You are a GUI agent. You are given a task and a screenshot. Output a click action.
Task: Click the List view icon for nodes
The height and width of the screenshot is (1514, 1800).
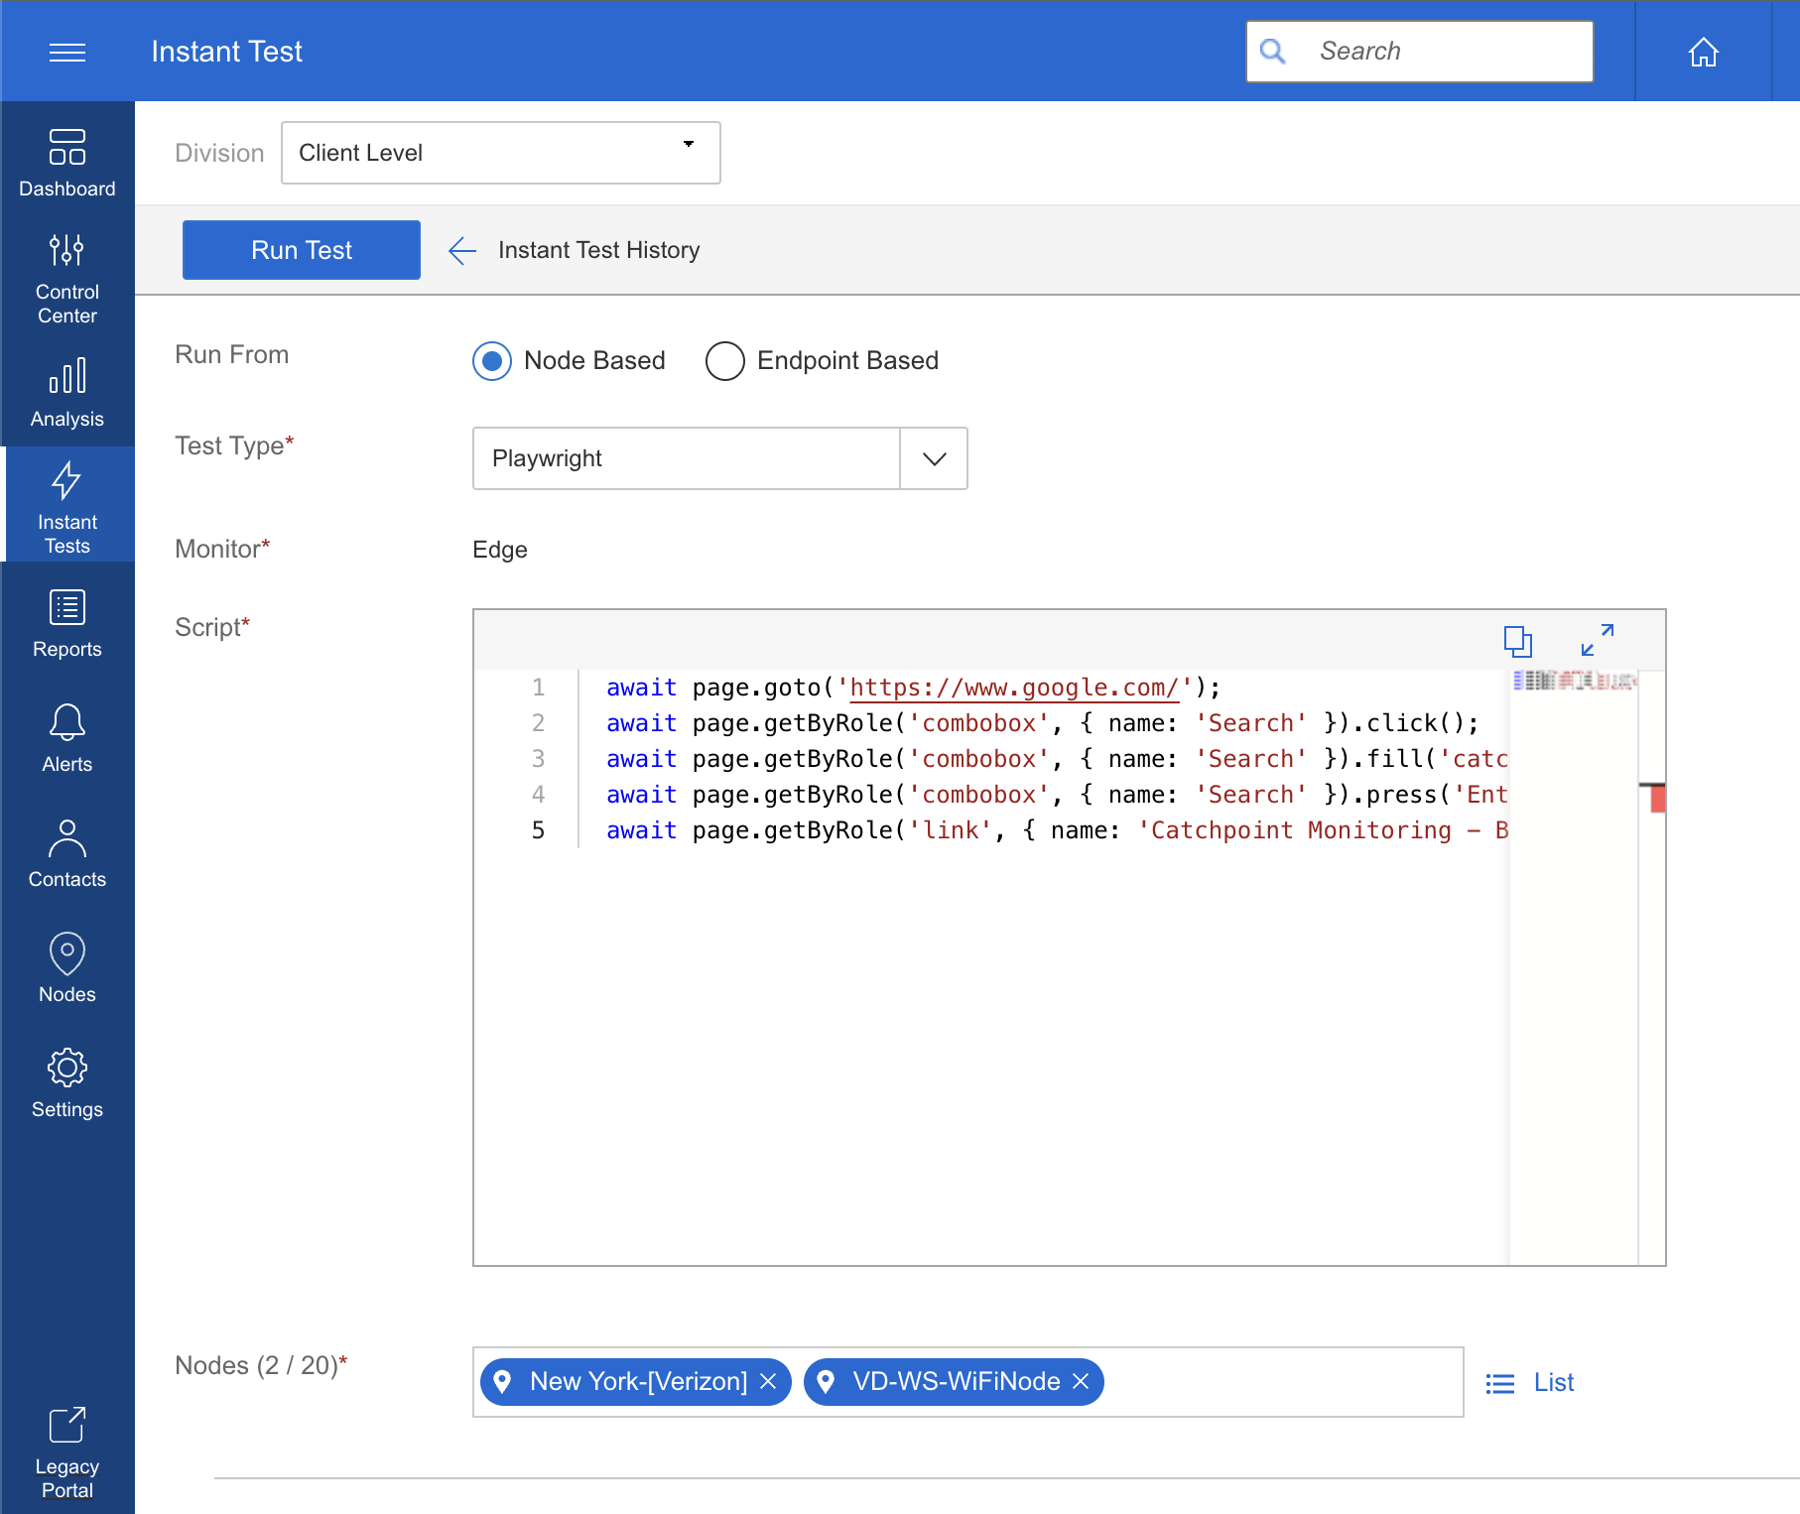coord(1499,1383)
